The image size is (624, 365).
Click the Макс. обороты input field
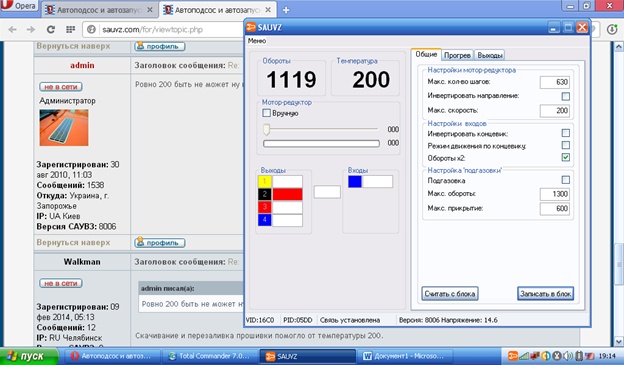[555, 194]
